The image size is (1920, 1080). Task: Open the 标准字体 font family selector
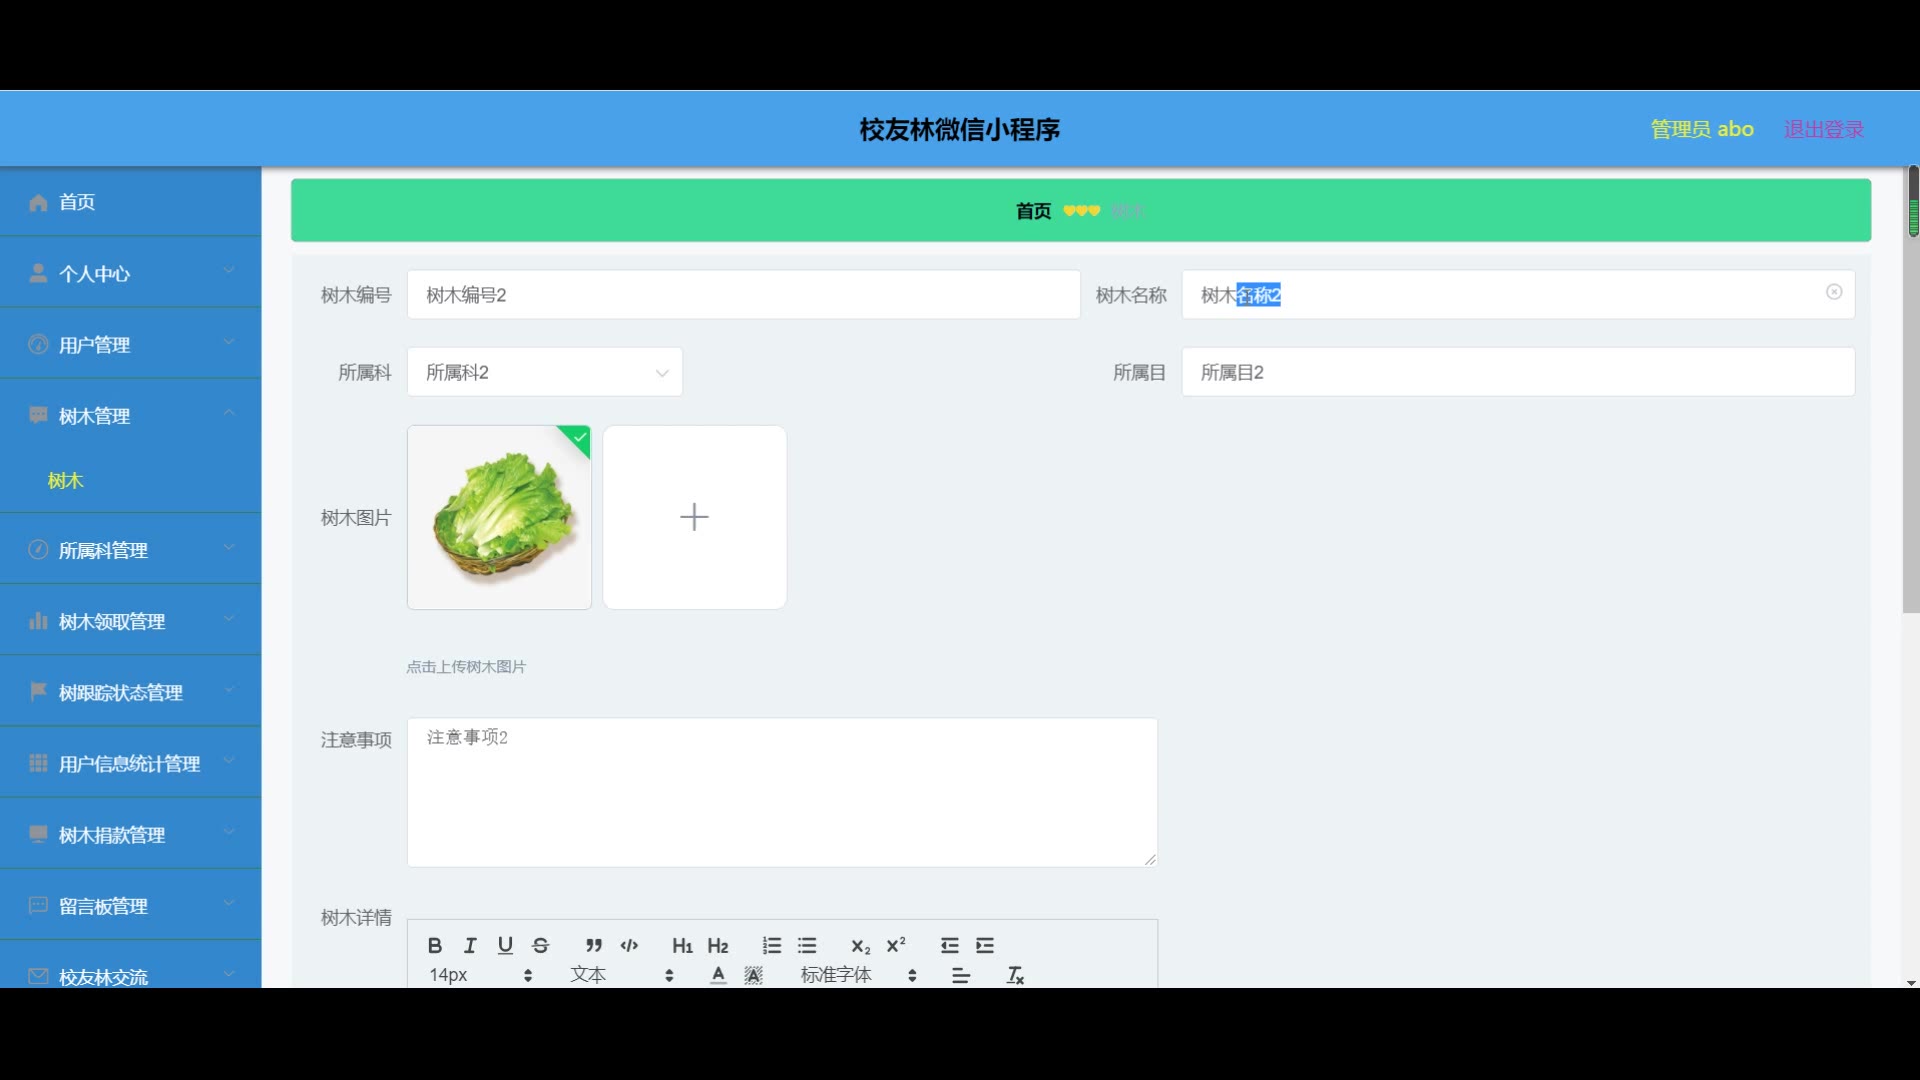coord(858,975)
